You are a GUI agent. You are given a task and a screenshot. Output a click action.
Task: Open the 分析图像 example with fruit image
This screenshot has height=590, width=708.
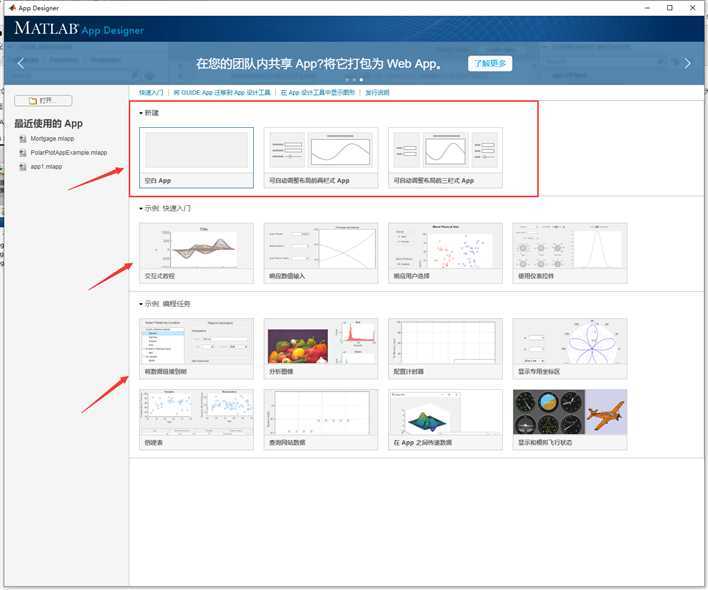[320, 347]
